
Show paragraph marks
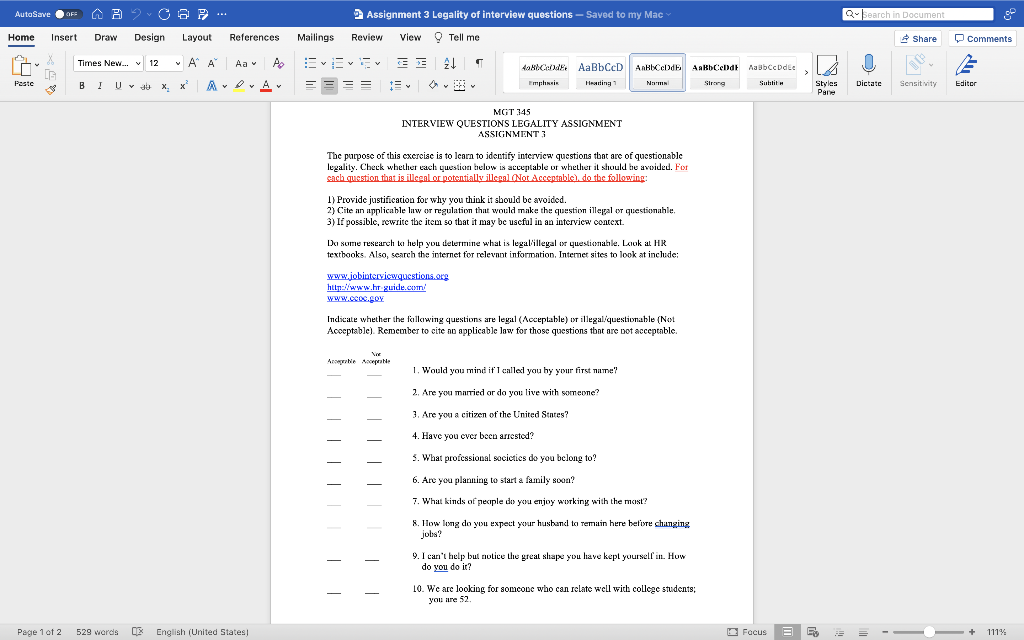[x=479, y=62]
